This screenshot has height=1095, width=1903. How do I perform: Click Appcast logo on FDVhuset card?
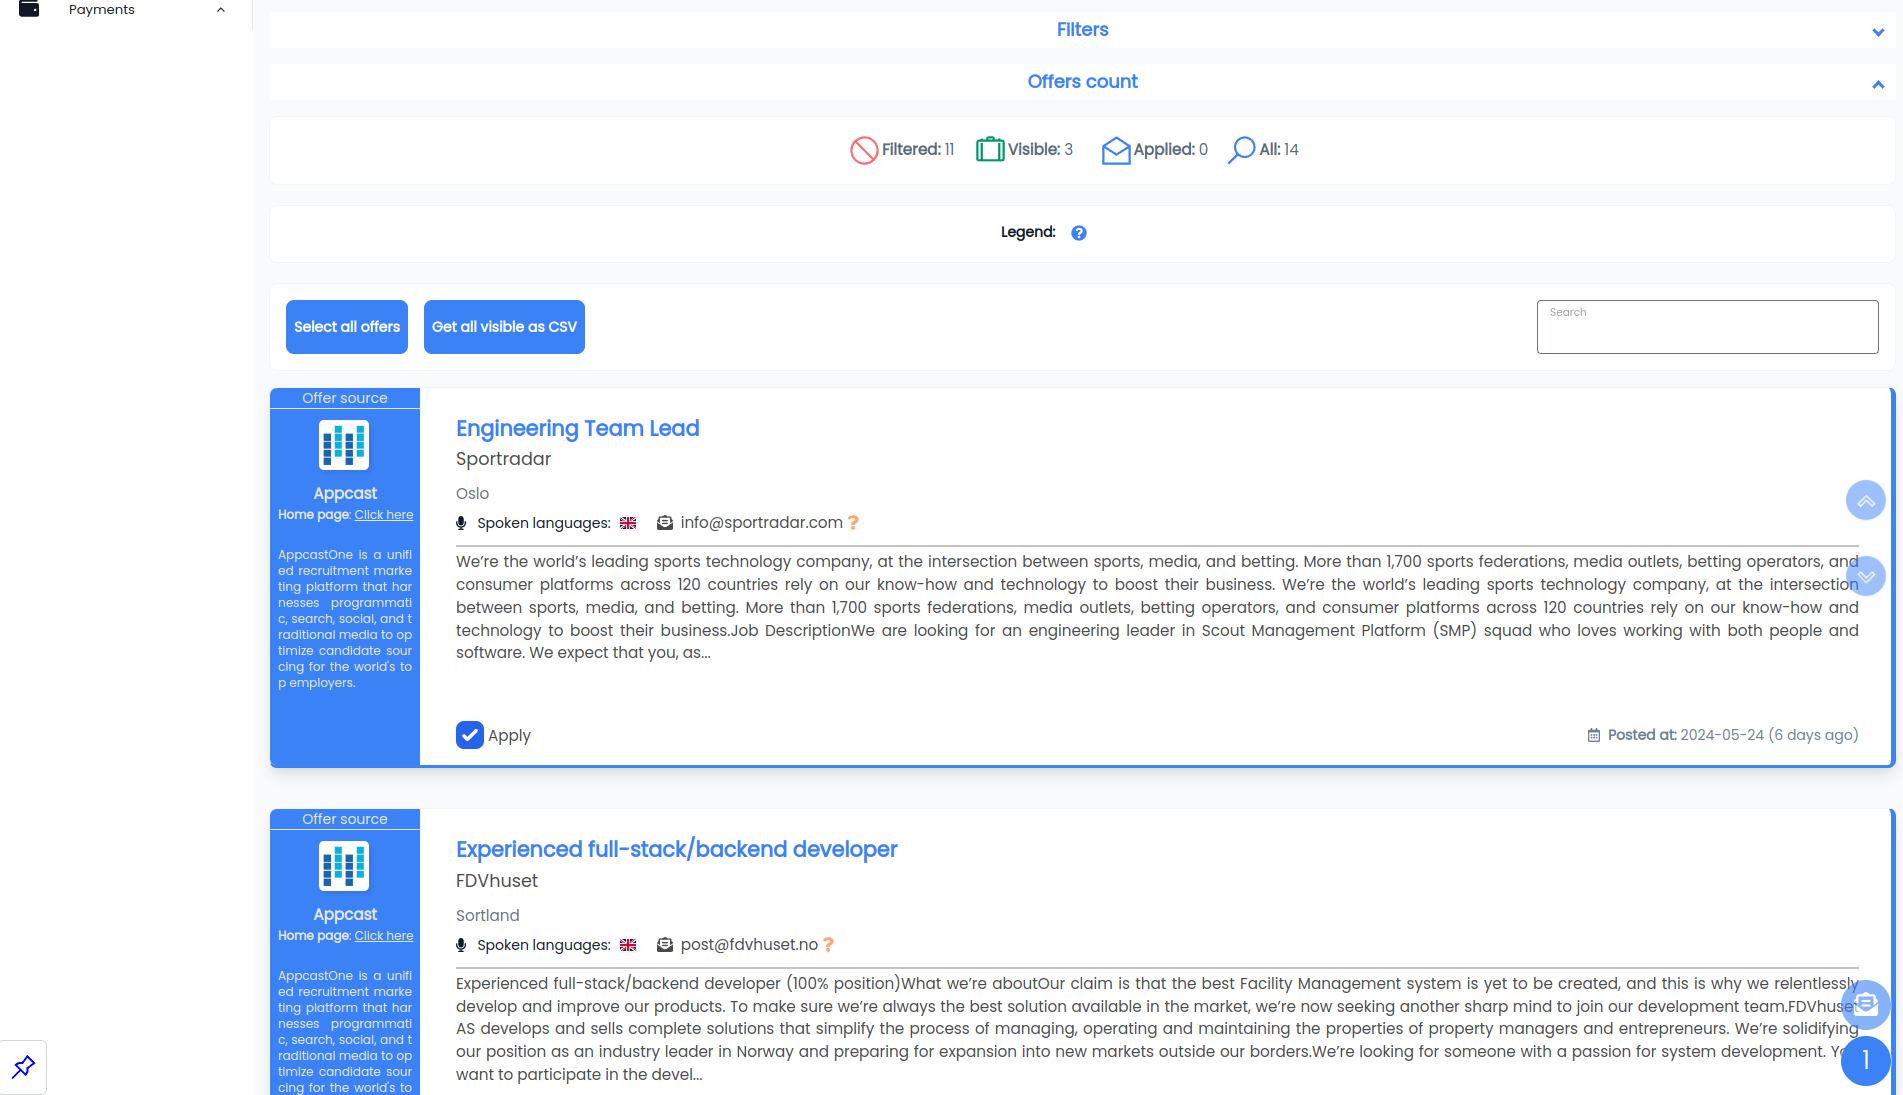click(x=344, y=866)
